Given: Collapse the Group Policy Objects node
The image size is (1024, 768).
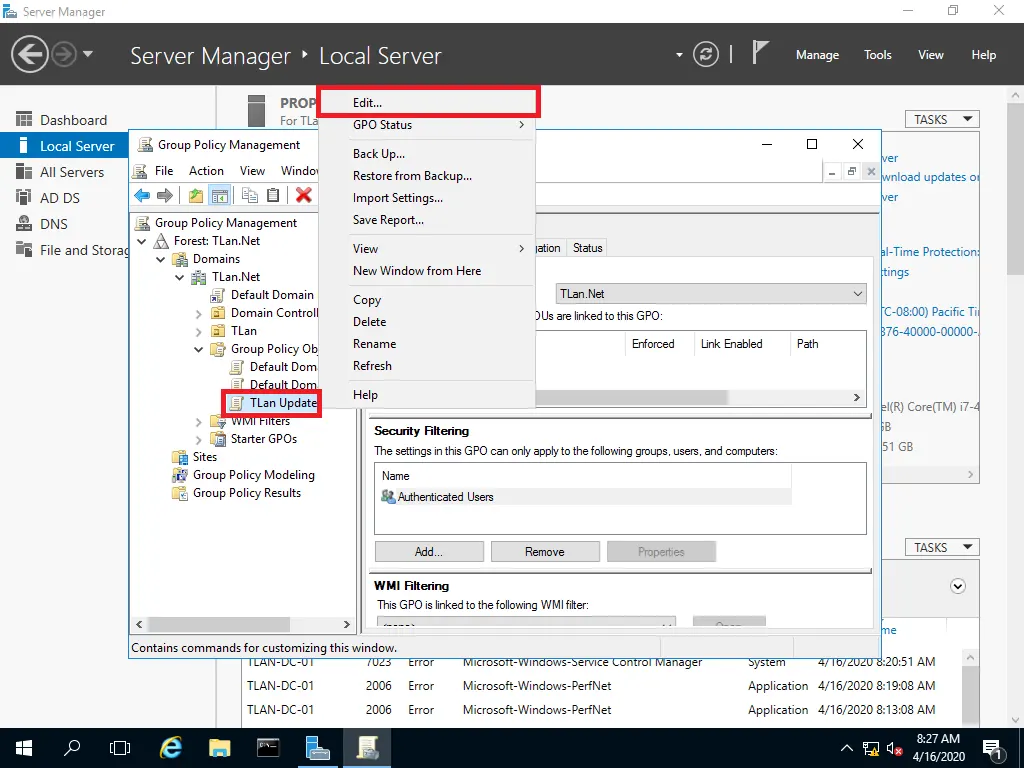Looking at the screenshot, I should (199, 349).
